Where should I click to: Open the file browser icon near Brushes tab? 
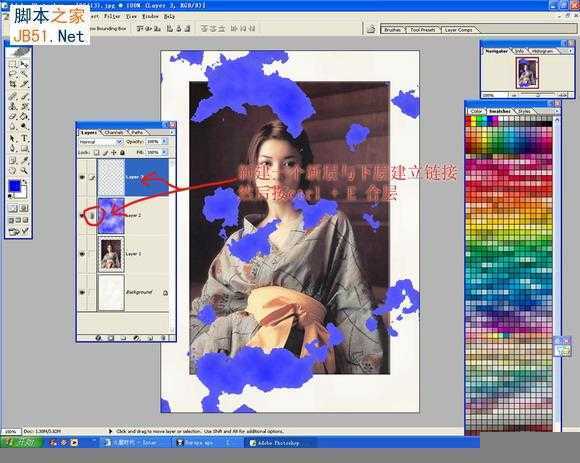pyautogui.click(x=371, y=29)
